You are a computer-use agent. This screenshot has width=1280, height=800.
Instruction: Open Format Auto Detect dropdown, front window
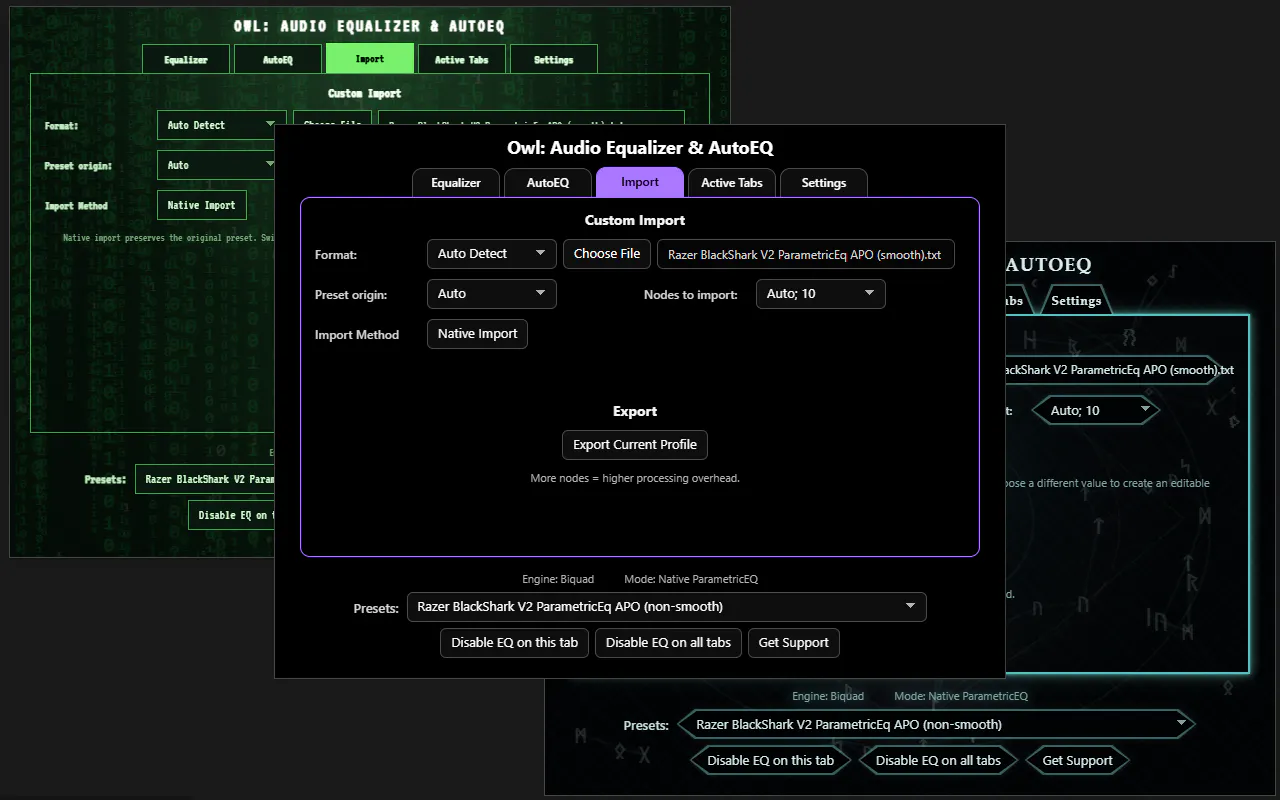click(492, 254)
